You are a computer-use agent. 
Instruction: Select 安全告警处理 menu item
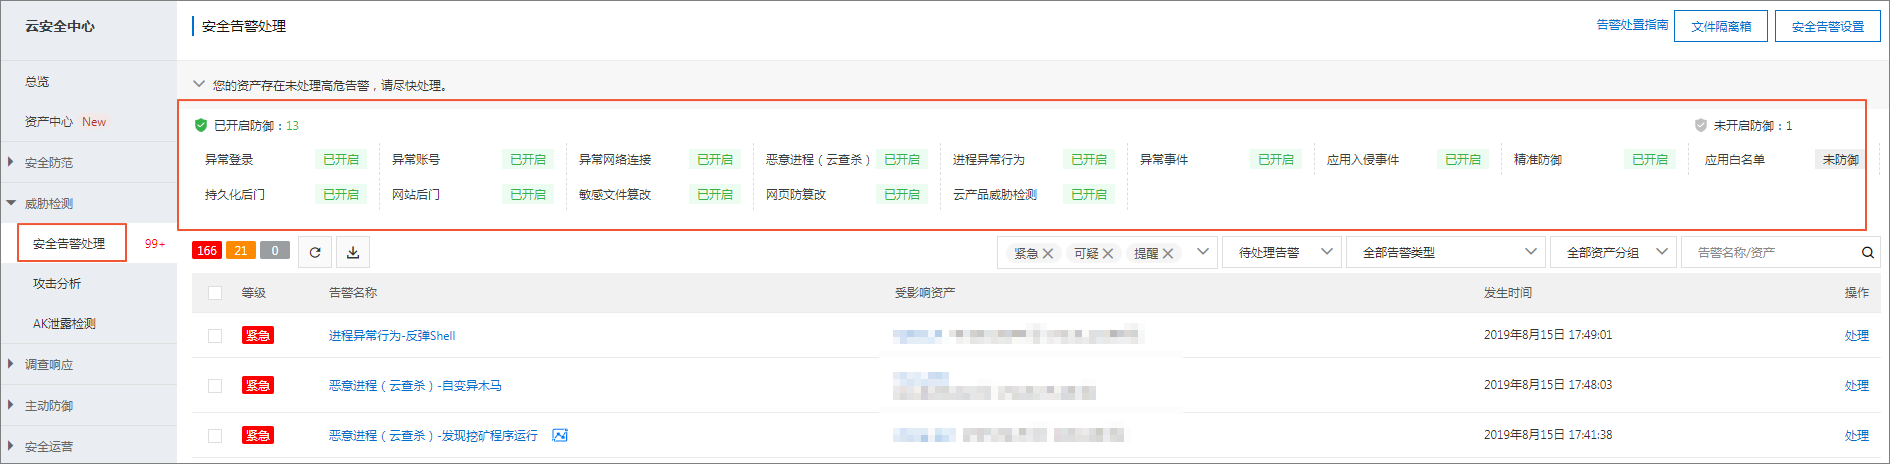69,243
